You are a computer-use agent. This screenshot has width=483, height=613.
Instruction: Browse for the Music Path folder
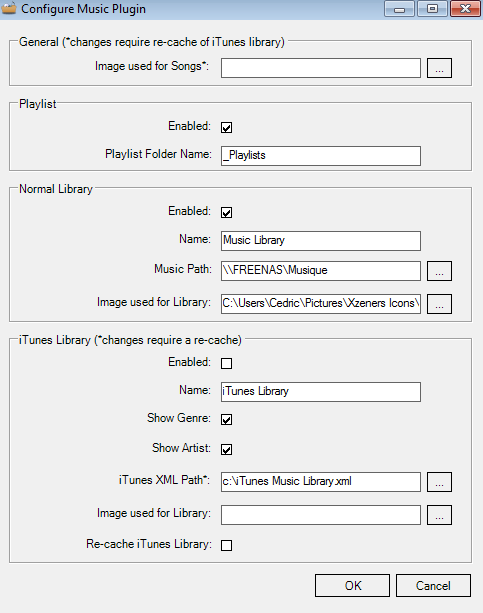439,271
